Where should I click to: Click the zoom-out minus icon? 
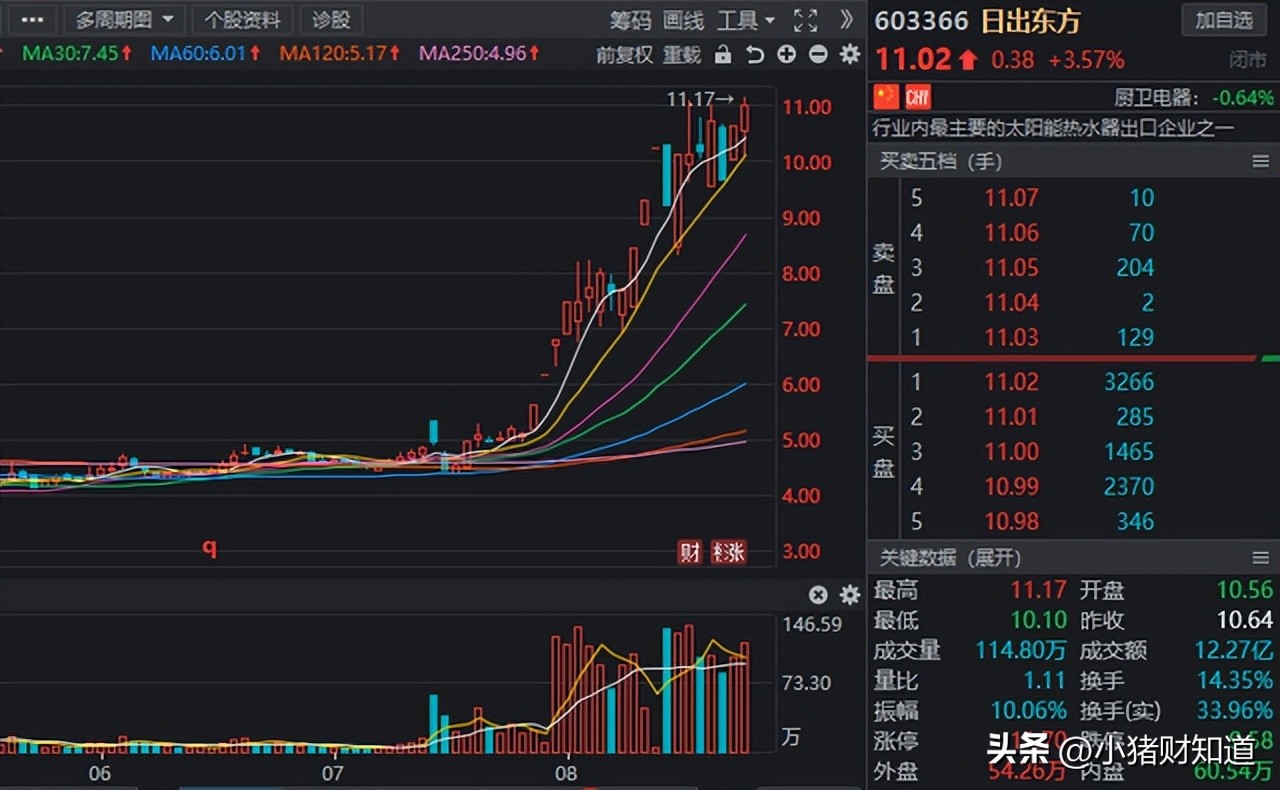point(817,55)
